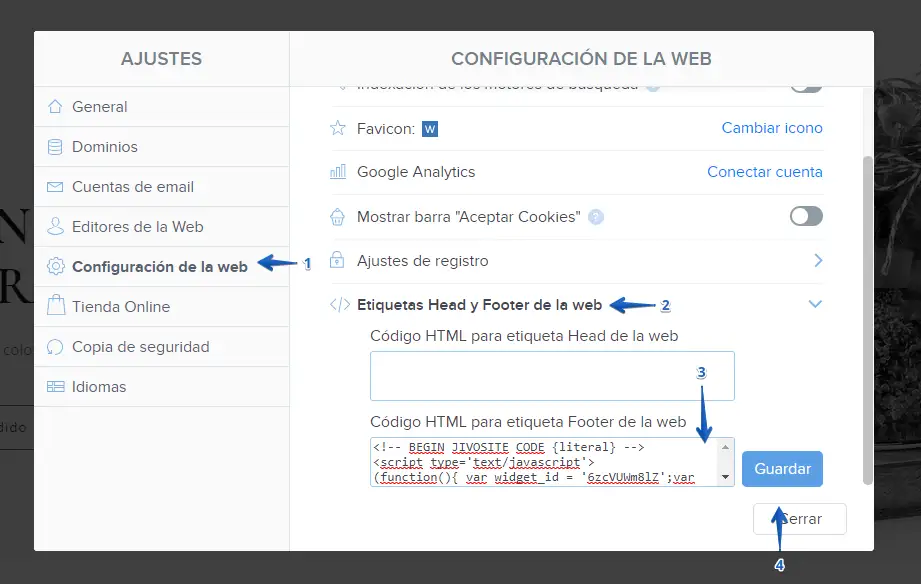Click the current favicon W thumbnail

[x=431, y=129]
